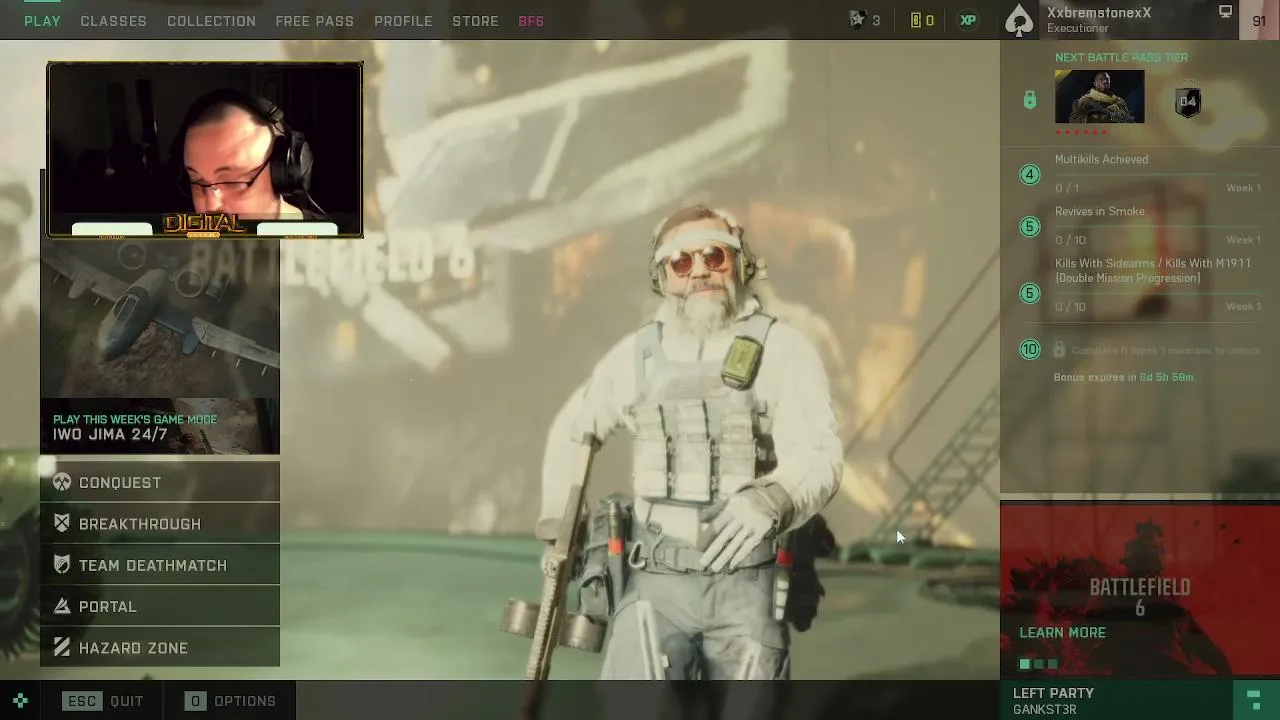This screenshot has width=1280, height=720.
Task: Select the Multikills Achieved mission text
Action: [1101, 159]
